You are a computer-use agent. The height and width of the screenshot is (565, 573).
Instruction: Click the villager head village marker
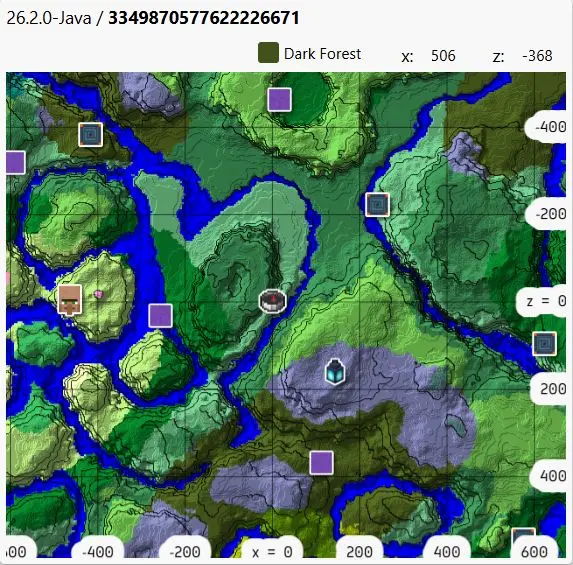[x=70, y=300]
